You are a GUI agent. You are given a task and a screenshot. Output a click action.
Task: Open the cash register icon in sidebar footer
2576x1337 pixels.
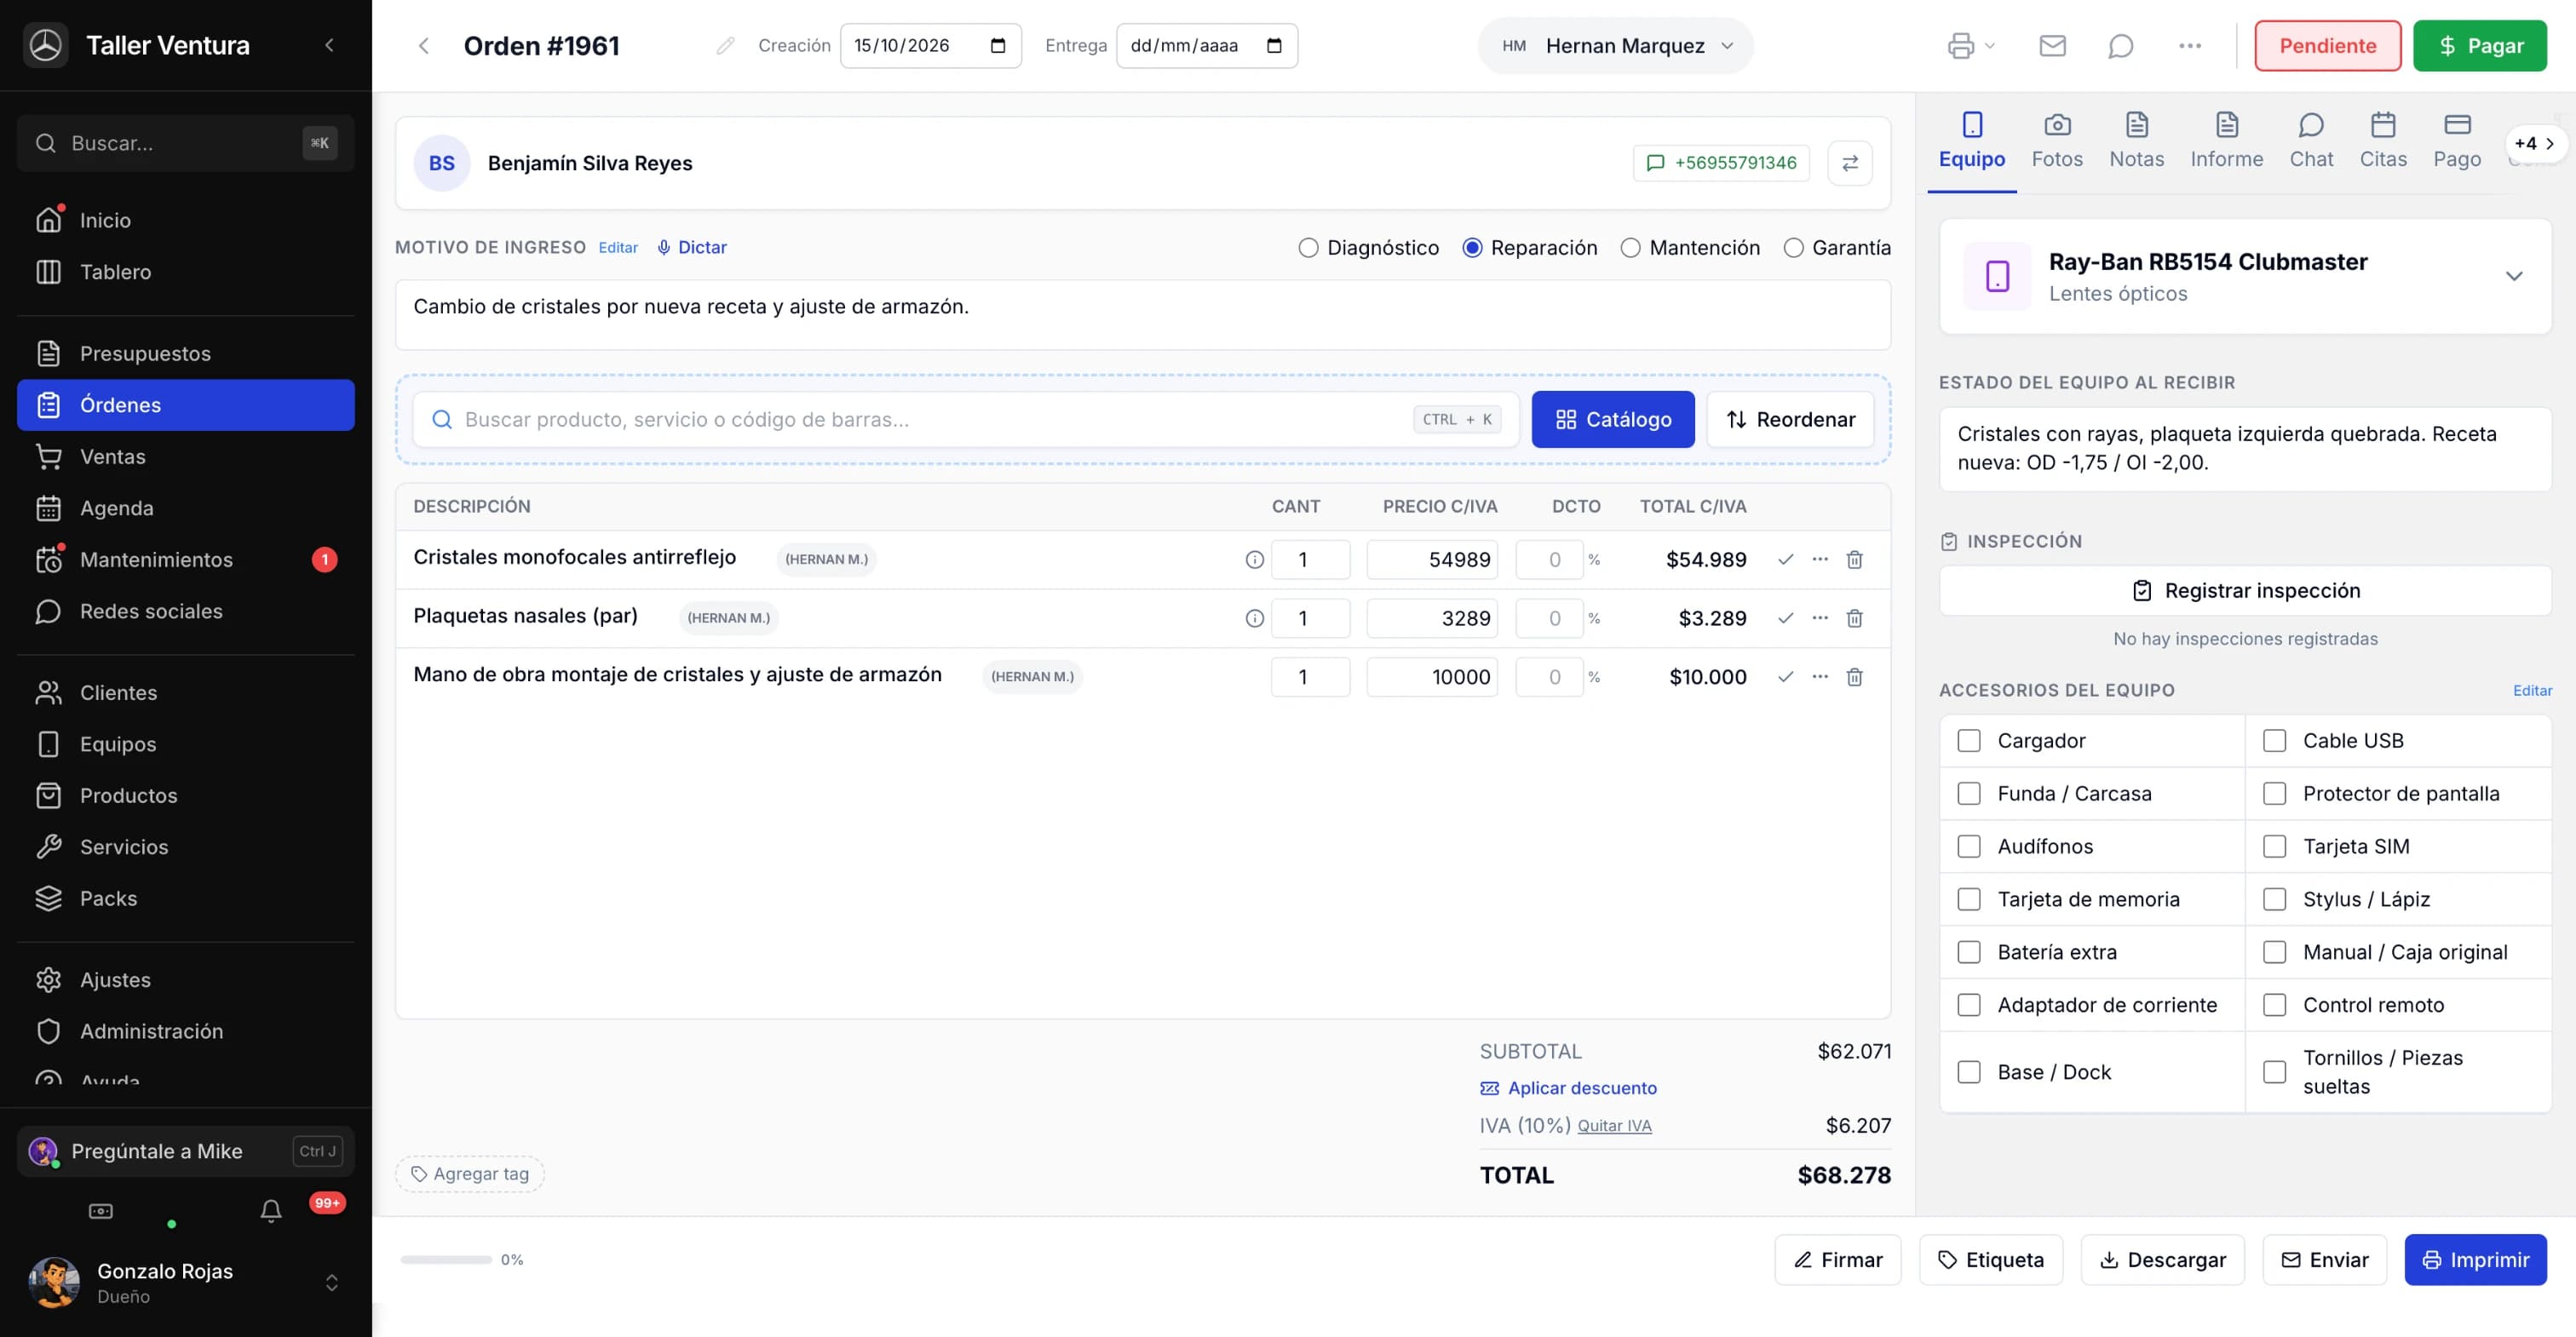[101, 1211]
